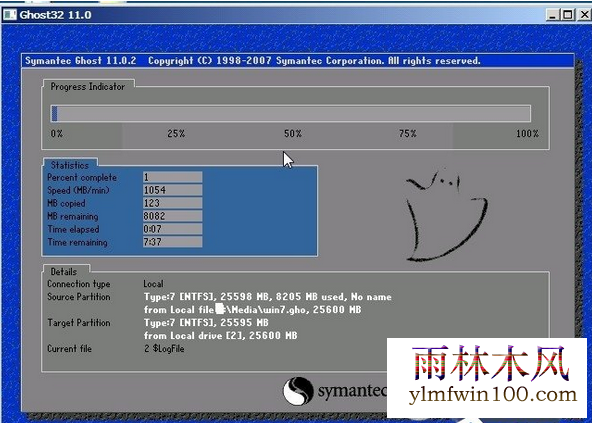The image size is (592, 423).
Task: Click the 100% progress label
Action: 527,133
